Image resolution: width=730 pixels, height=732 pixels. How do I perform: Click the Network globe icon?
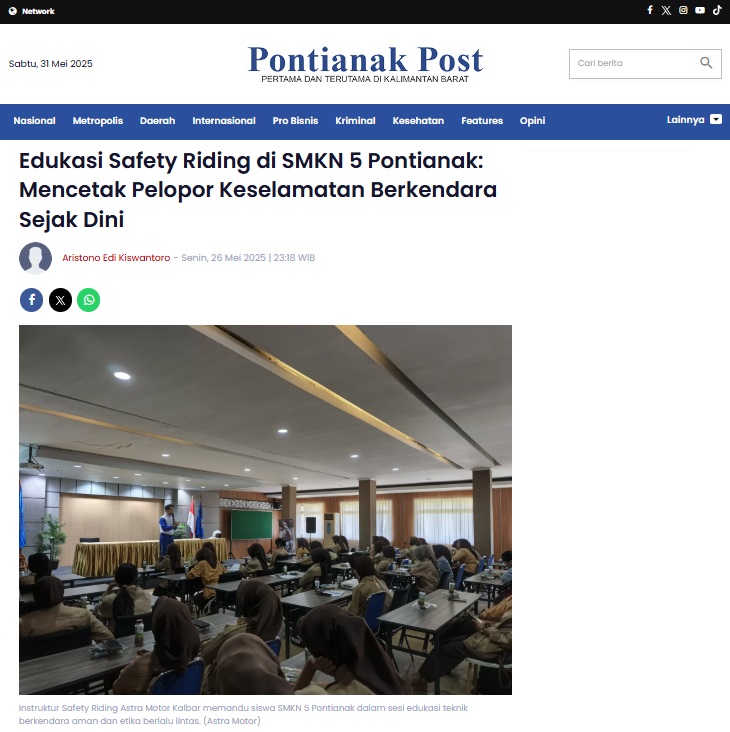coord(13,11)
